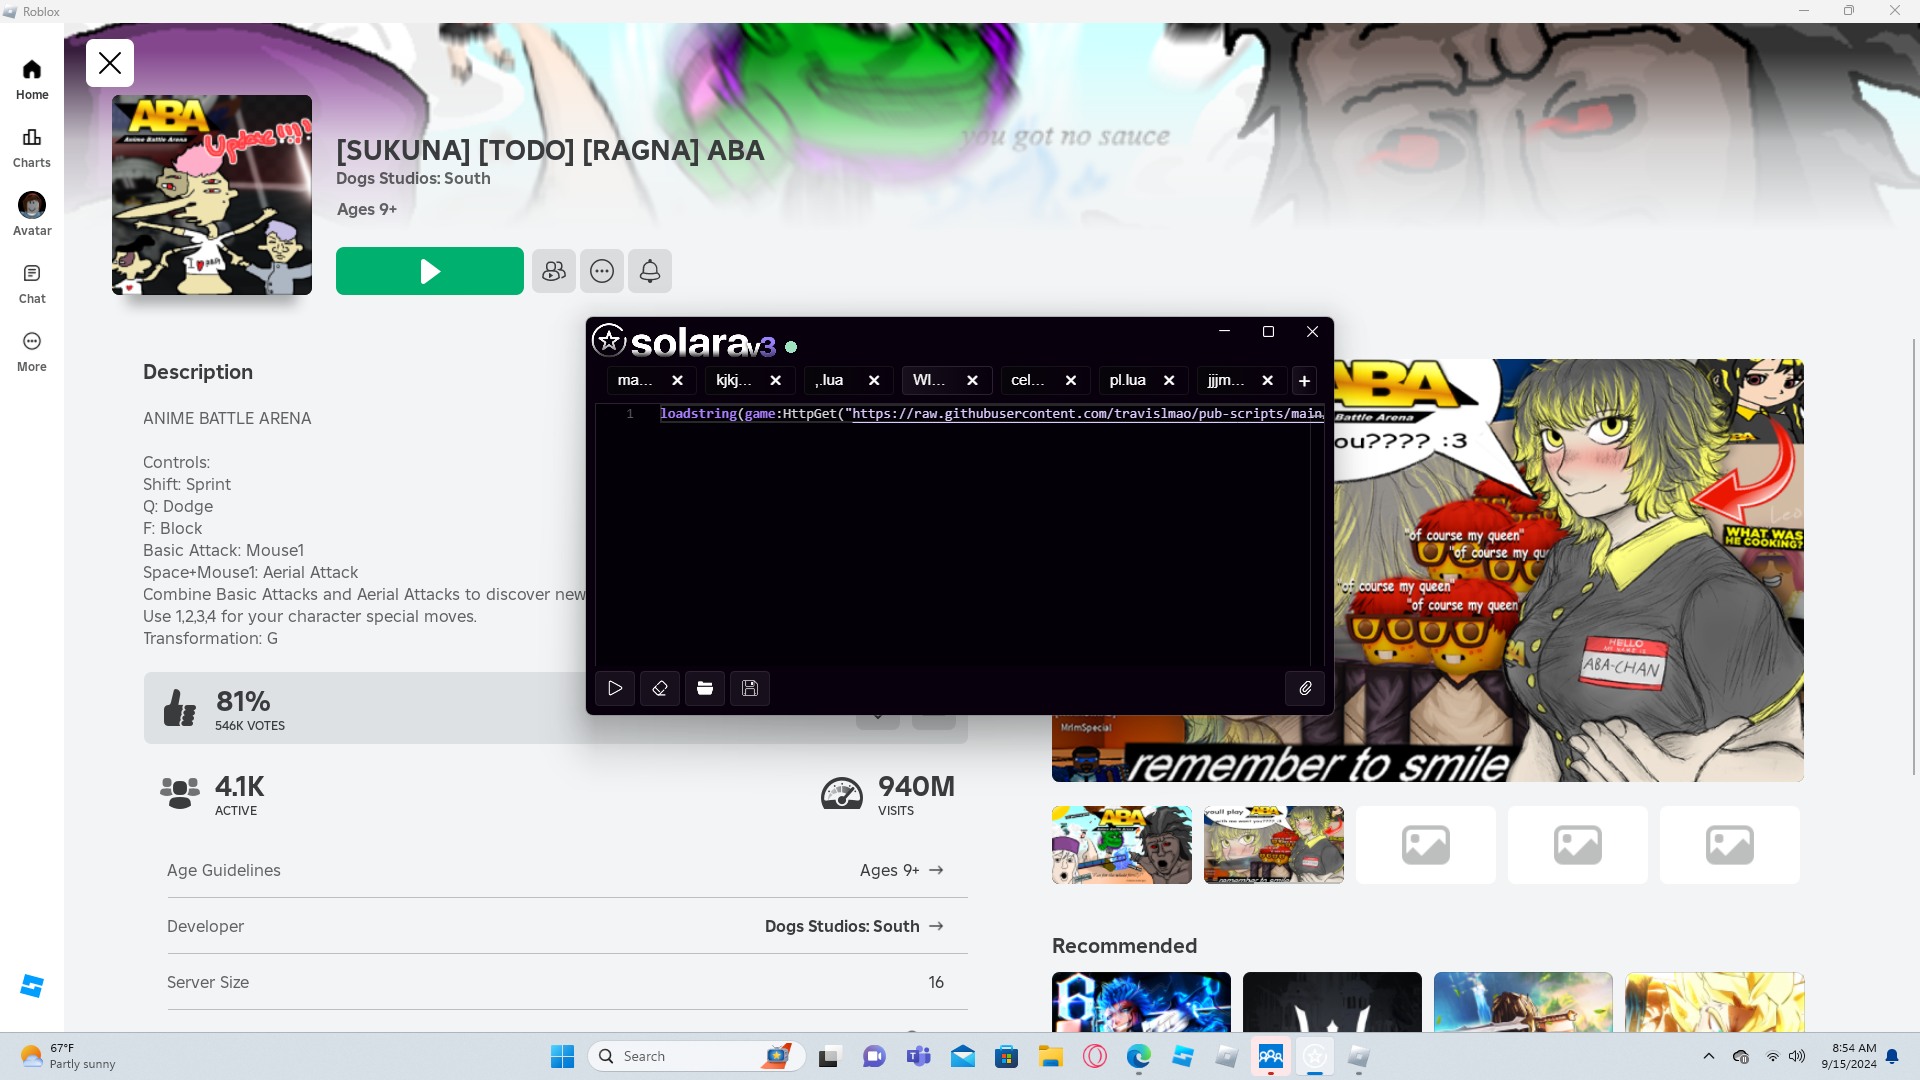This screenshot has height=1080, width=1920.
Task: Toggle game notifications bell
Action: click(x=650, y=271)
